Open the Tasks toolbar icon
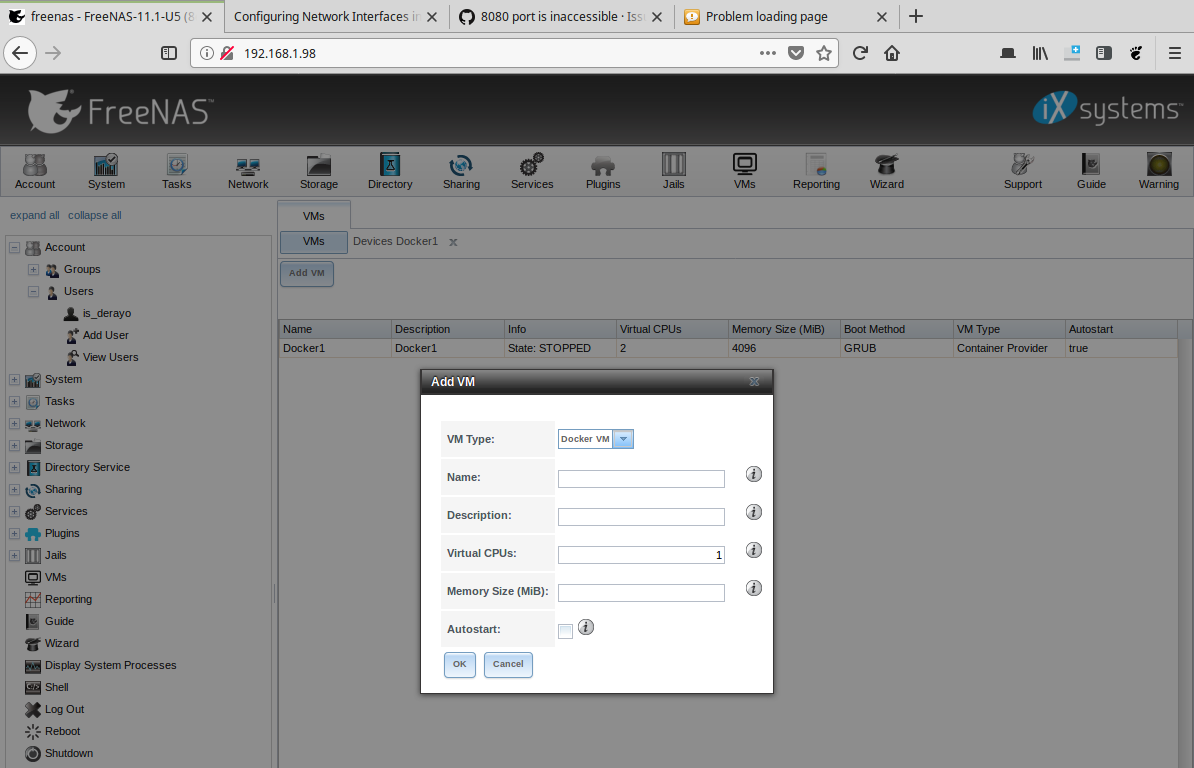 [x=177, y=171]
